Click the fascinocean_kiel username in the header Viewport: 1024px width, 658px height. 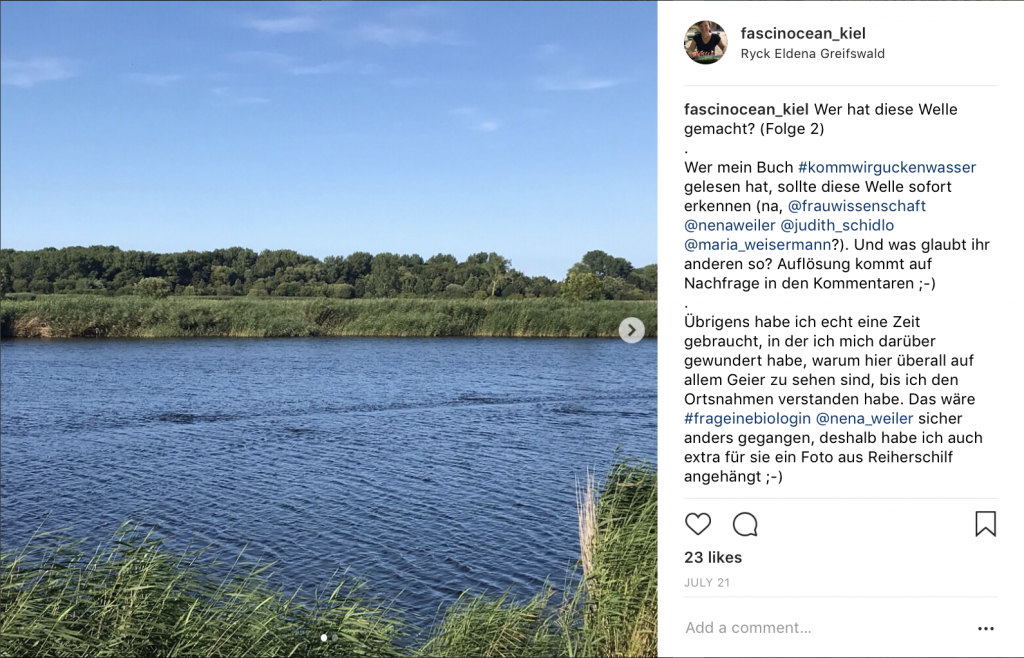(x=803, y=33)
